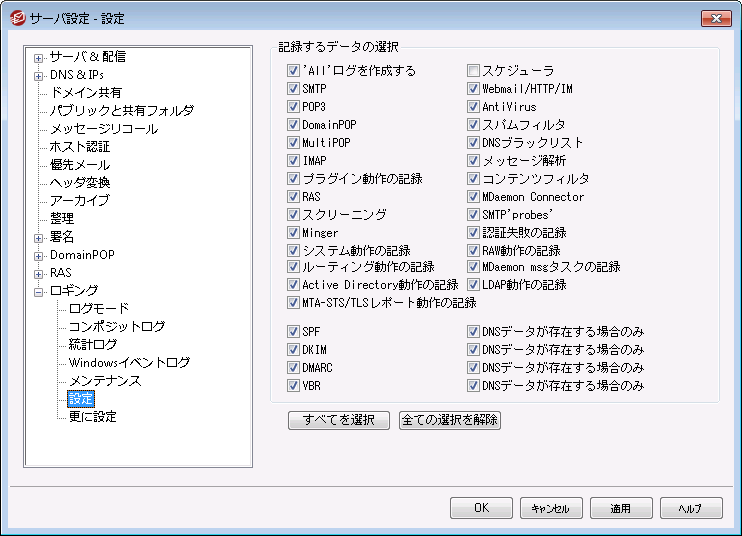The image size is (742, 536).
Task: Select ヘッダ変換 in the tree
Action: point(80,183)
